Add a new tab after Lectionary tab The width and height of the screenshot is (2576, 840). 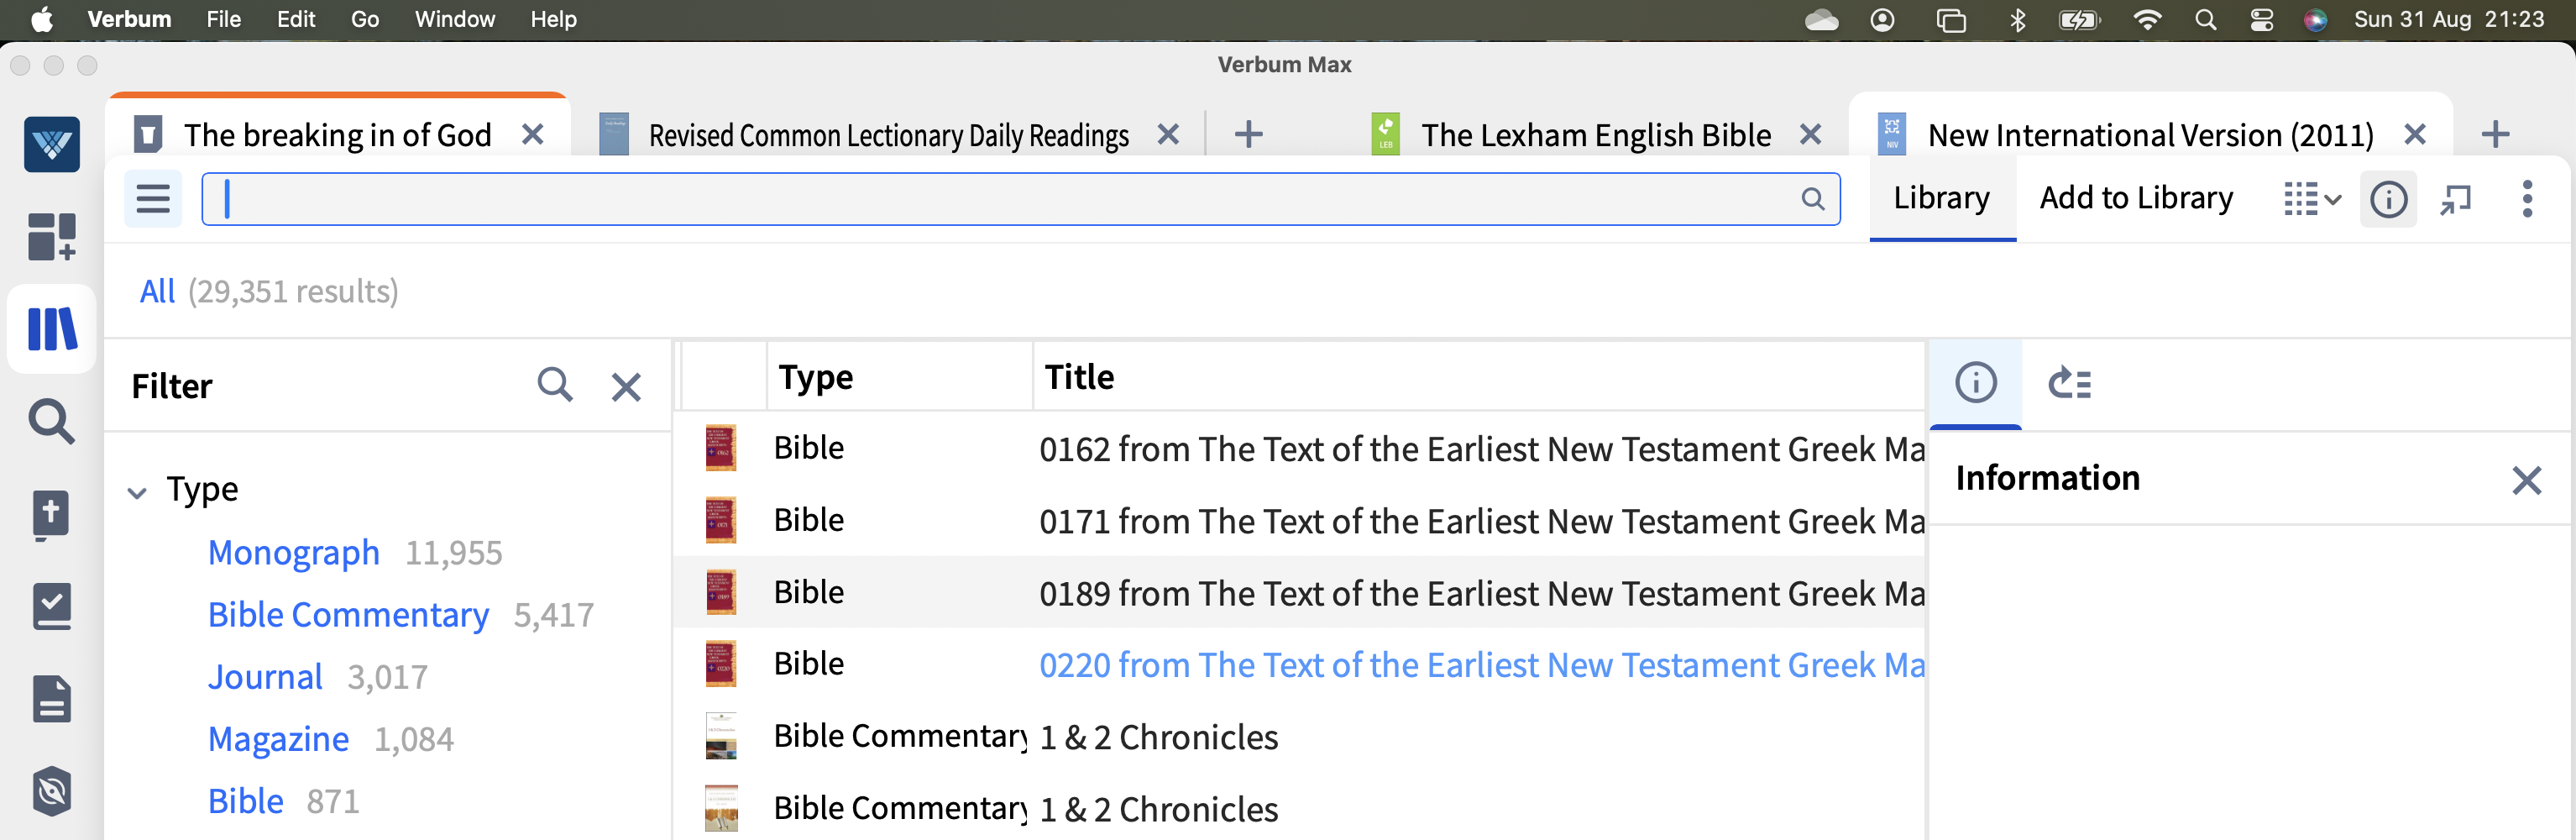click(x=1248, y=135)
